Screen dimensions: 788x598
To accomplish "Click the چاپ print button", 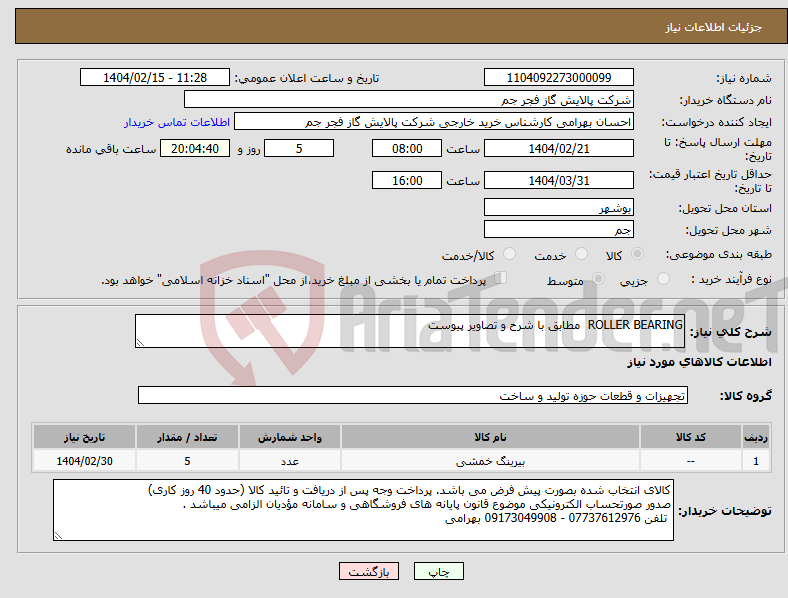I will (x=439, y=571).
